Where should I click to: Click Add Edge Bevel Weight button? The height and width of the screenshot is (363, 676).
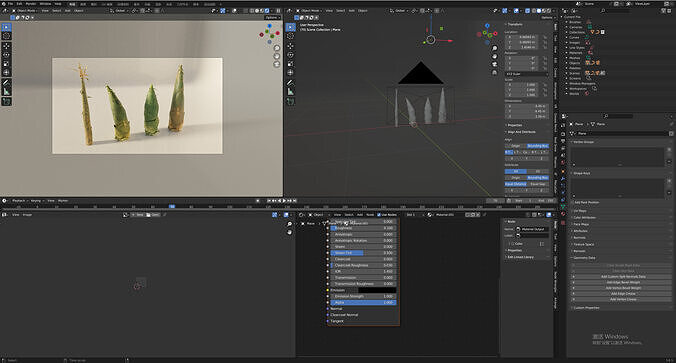[623, 282]
